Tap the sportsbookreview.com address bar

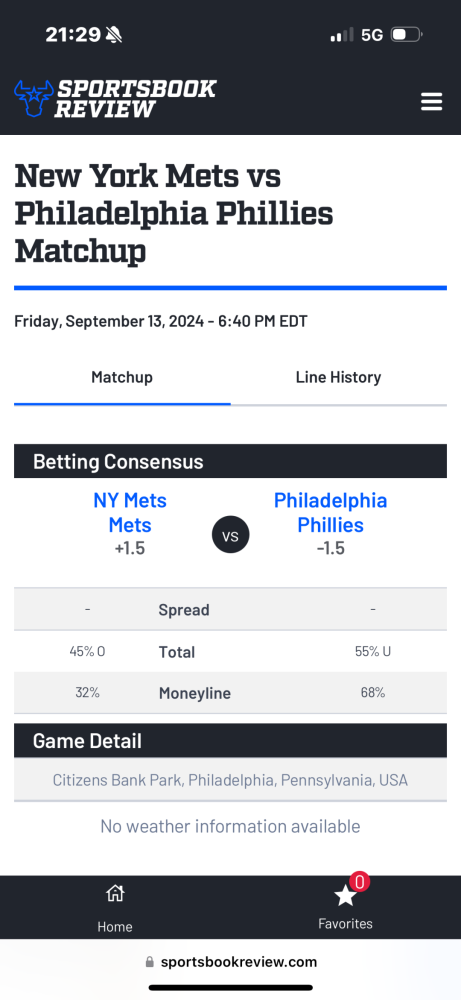[230, 962]
